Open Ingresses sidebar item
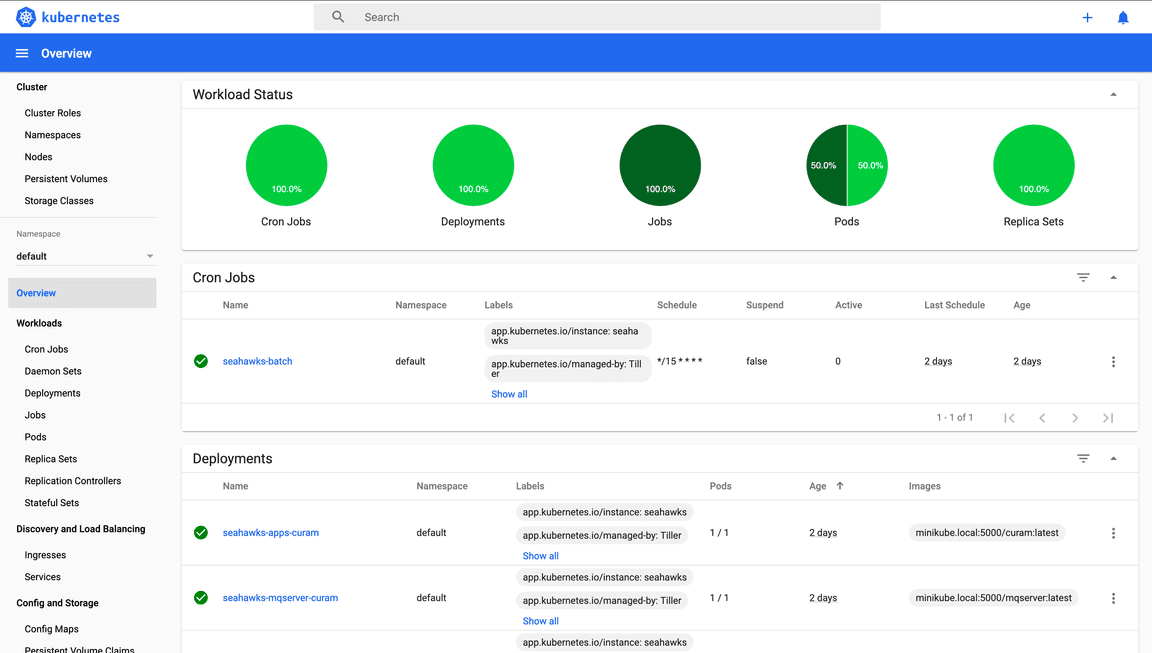This screenshot has width=1152, height=653. click(45, 555)
